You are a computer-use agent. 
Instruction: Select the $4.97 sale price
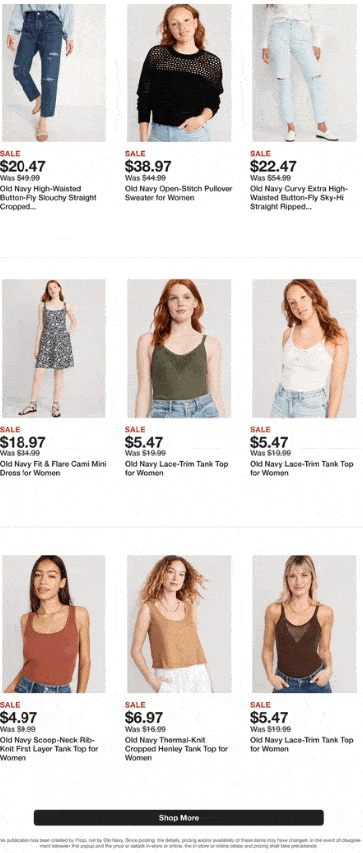click(19, 718)
